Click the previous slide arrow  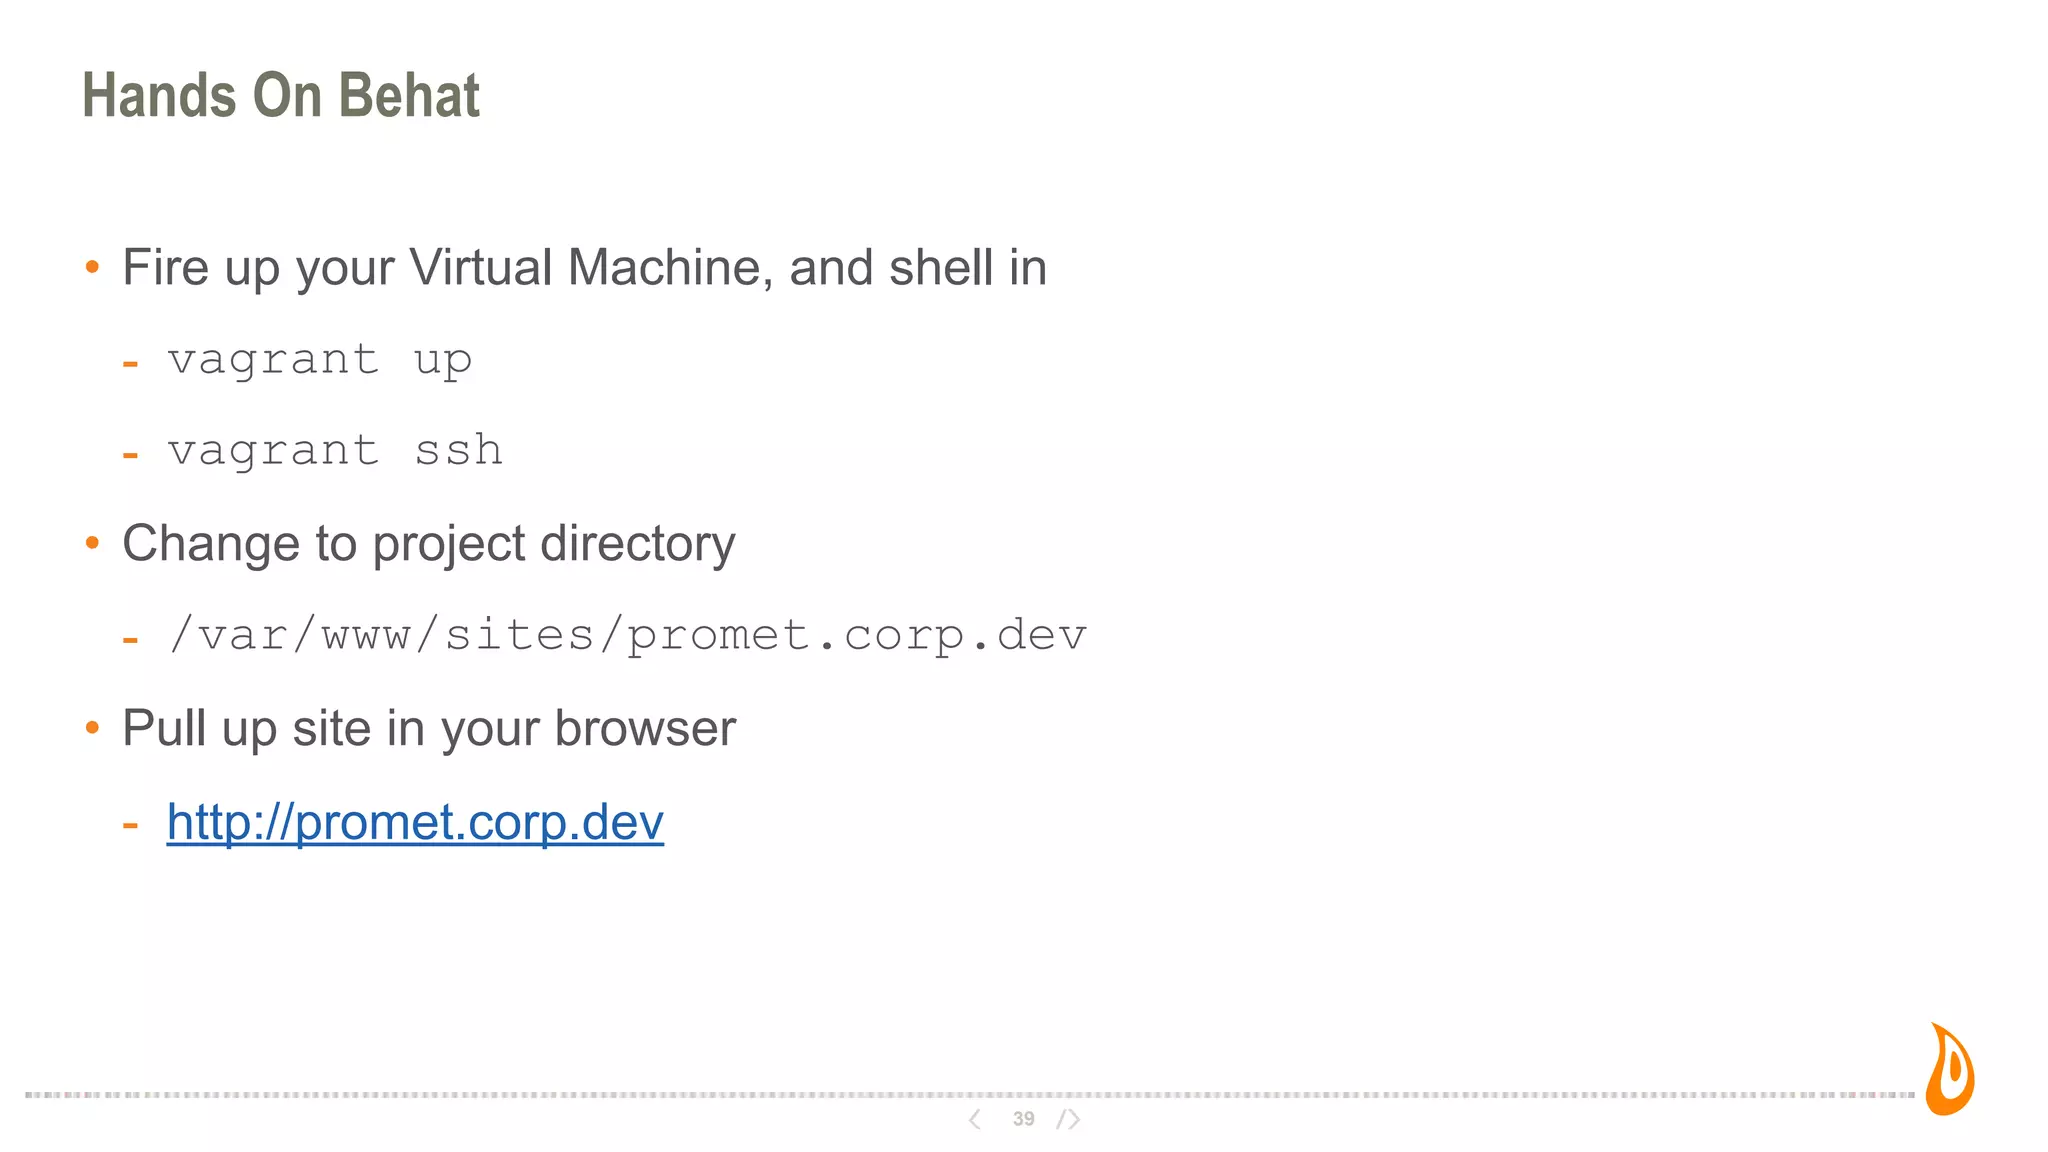click(975, 1119)
